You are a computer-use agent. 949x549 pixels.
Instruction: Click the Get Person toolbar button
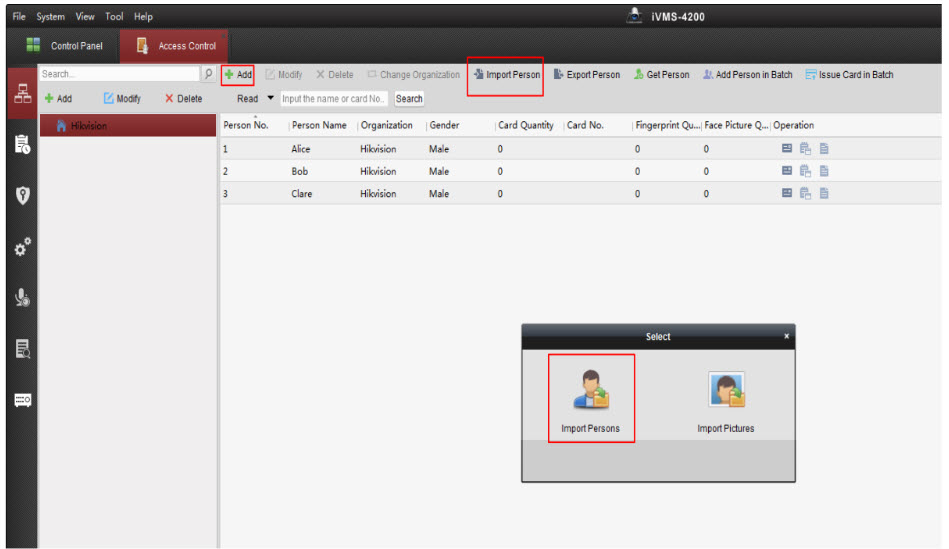pyautogui.click(x=662, y=75)
